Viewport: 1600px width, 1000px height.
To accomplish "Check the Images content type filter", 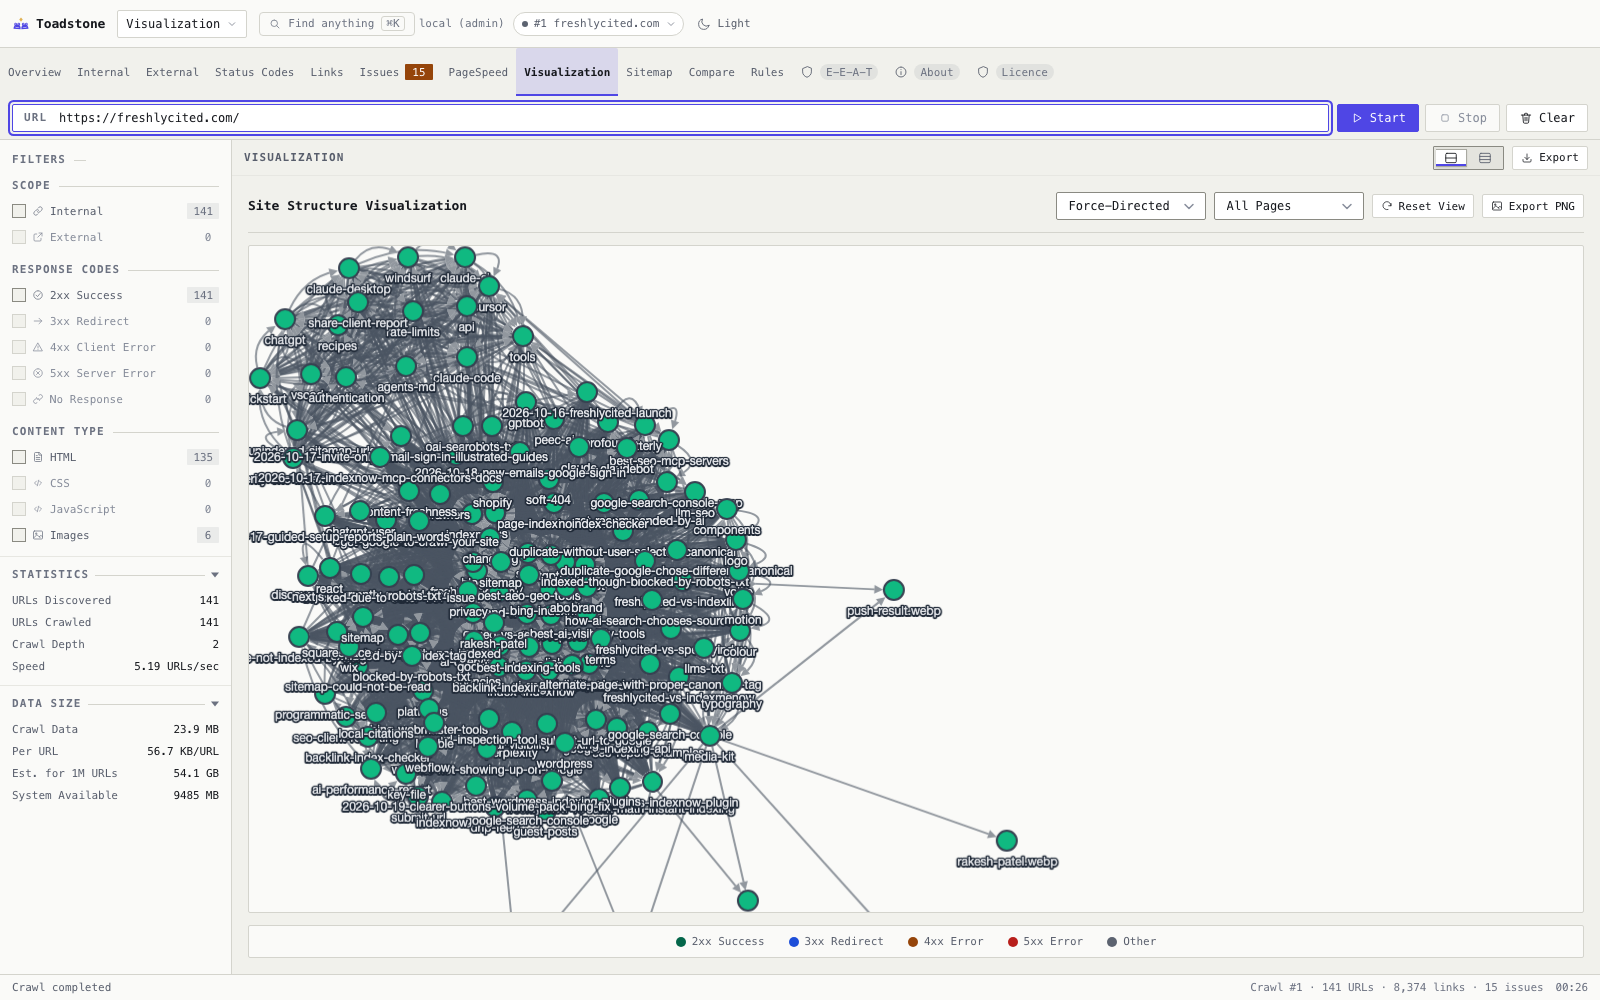I will [19, 535].
